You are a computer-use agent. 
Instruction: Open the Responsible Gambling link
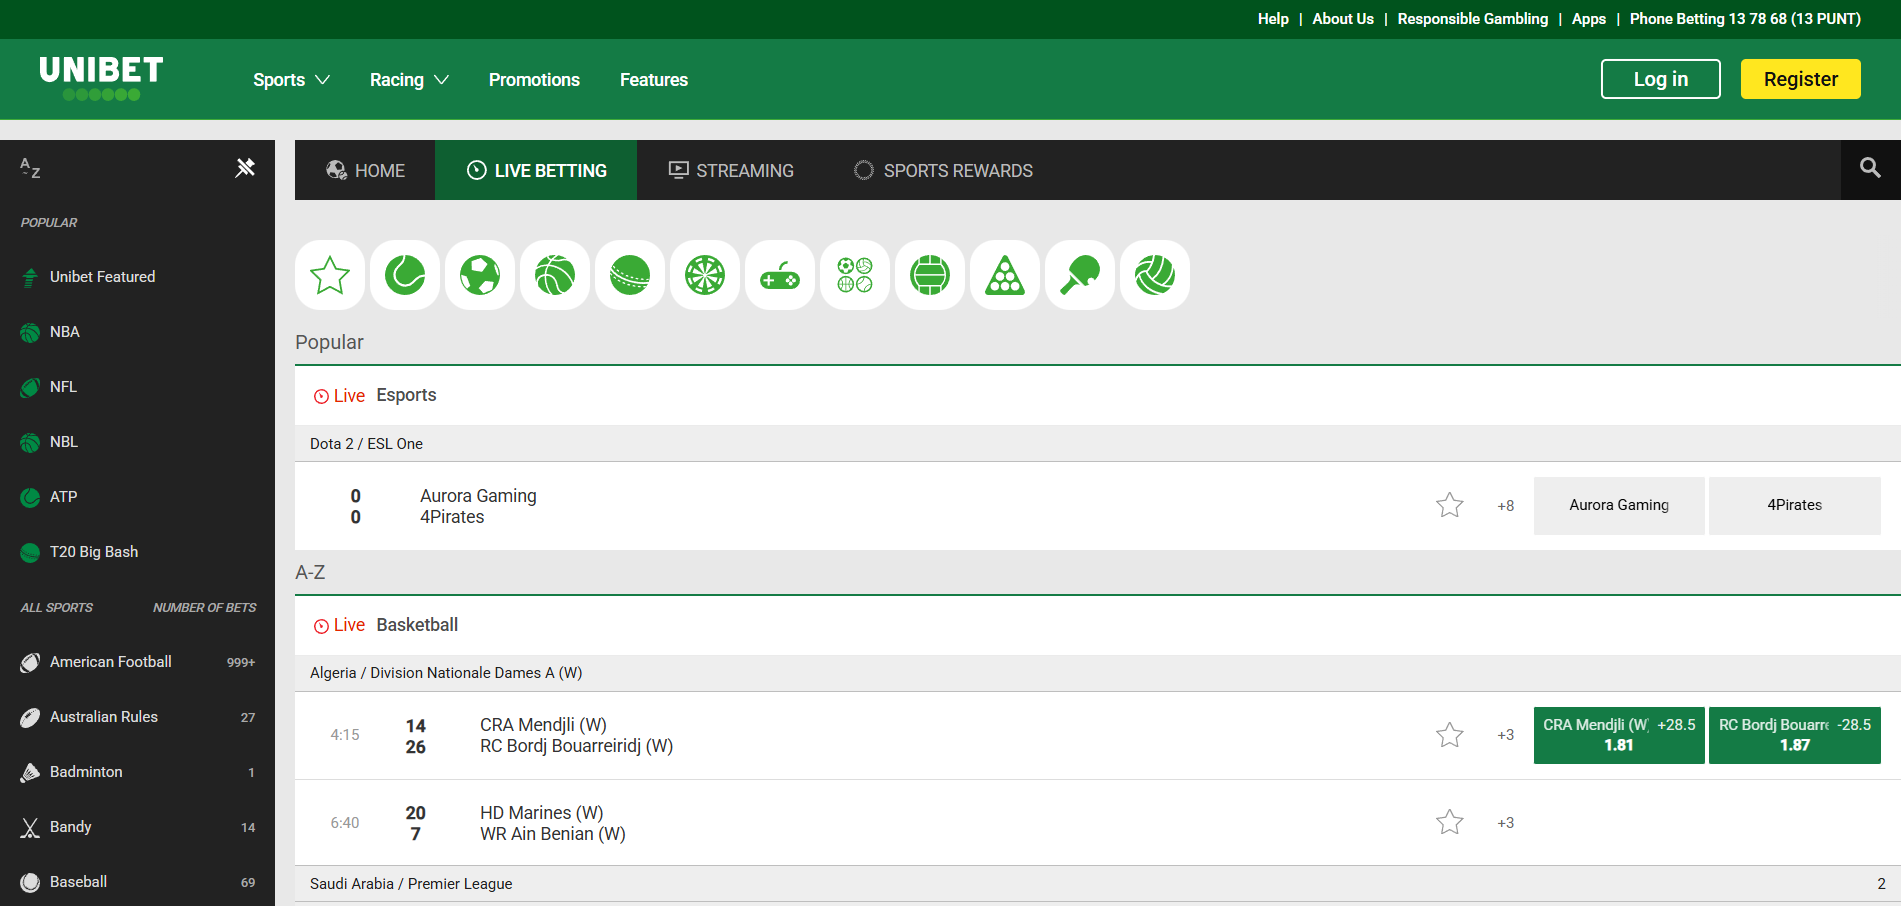click(1472, 19)
